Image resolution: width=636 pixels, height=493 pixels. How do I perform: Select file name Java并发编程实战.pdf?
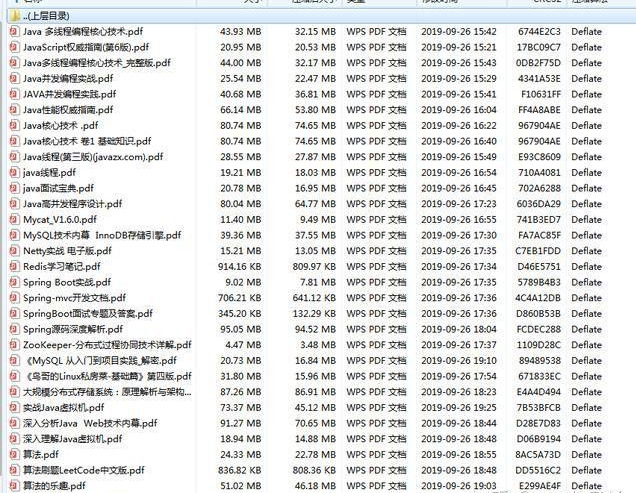(68, 78)
